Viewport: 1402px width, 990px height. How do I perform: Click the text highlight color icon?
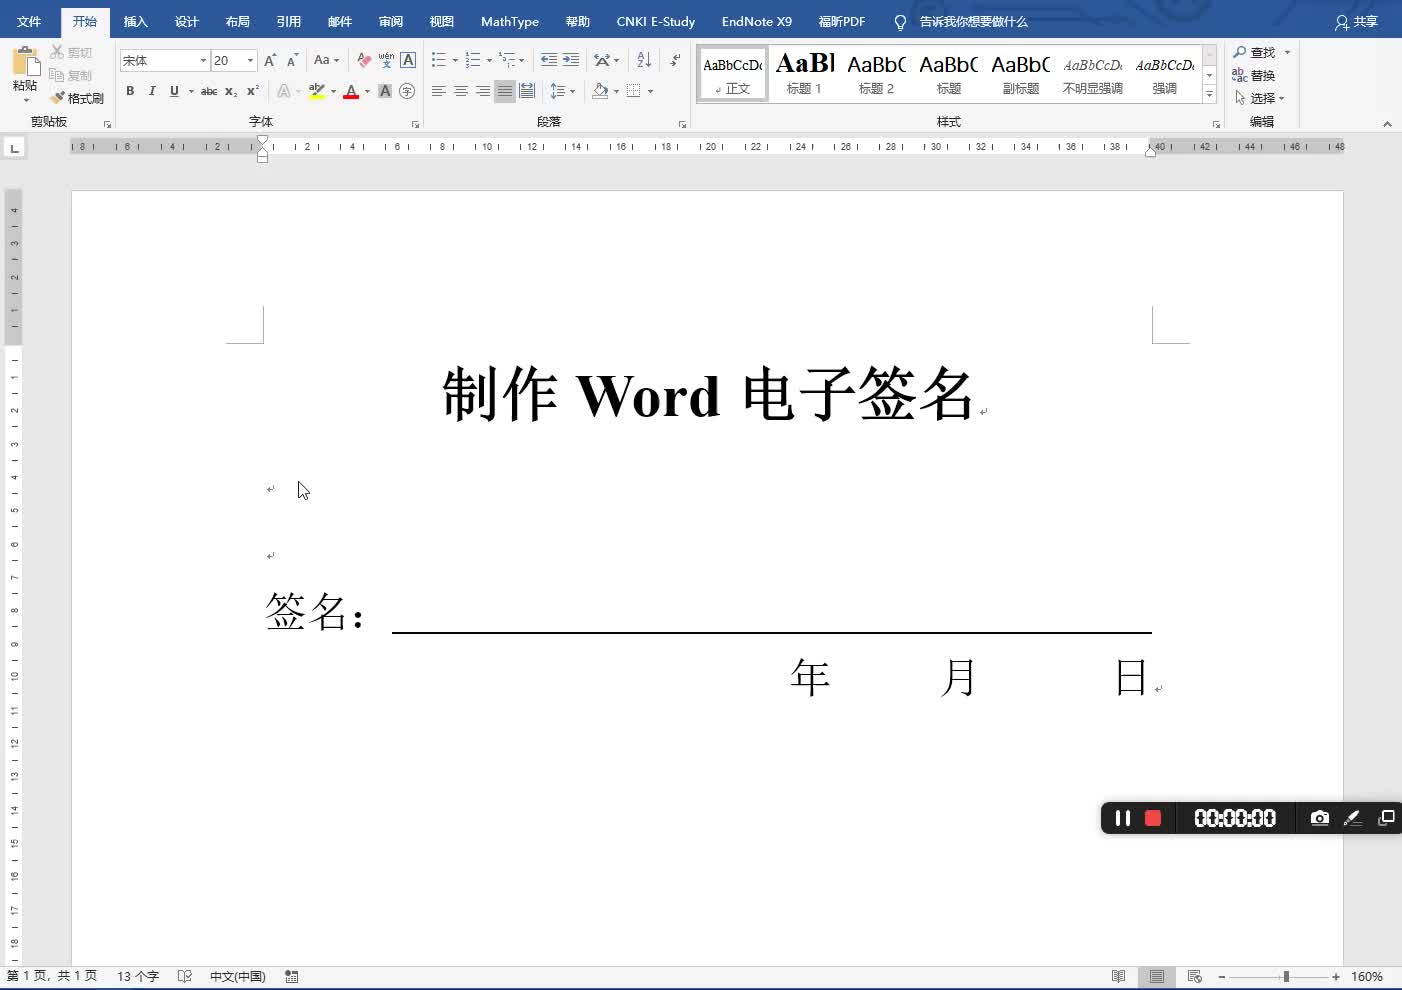pyautogui.click(x=317, y=91)
